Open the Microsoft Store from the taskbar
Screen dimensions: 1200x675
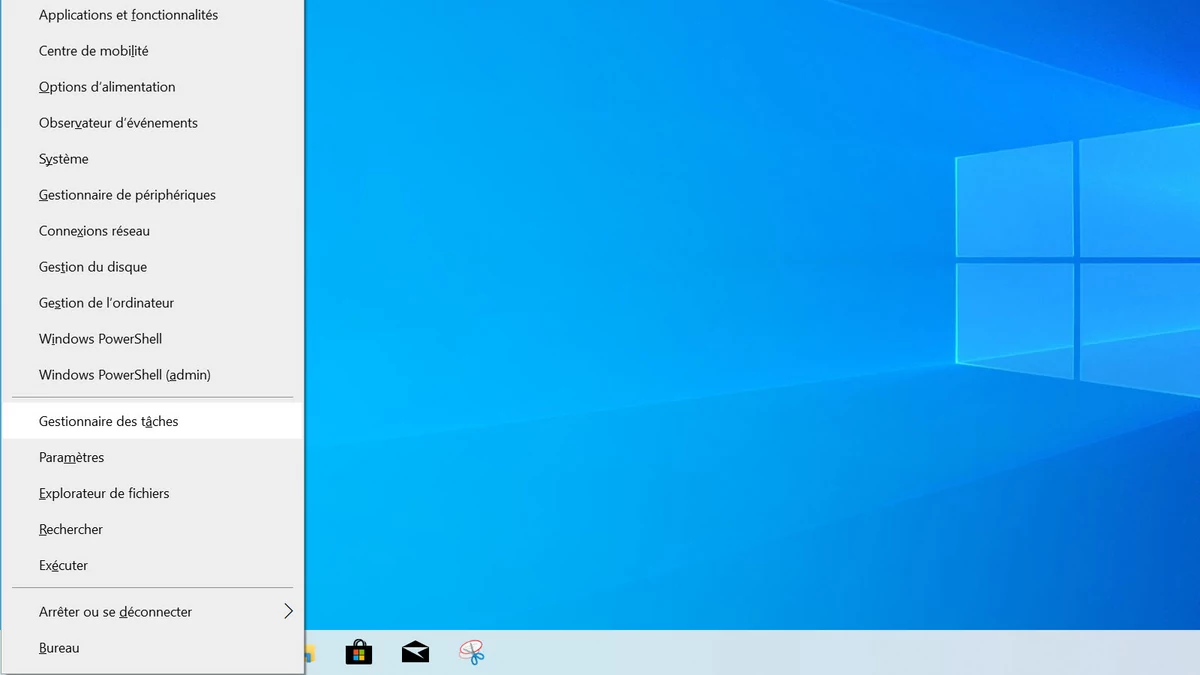(358, 652)
